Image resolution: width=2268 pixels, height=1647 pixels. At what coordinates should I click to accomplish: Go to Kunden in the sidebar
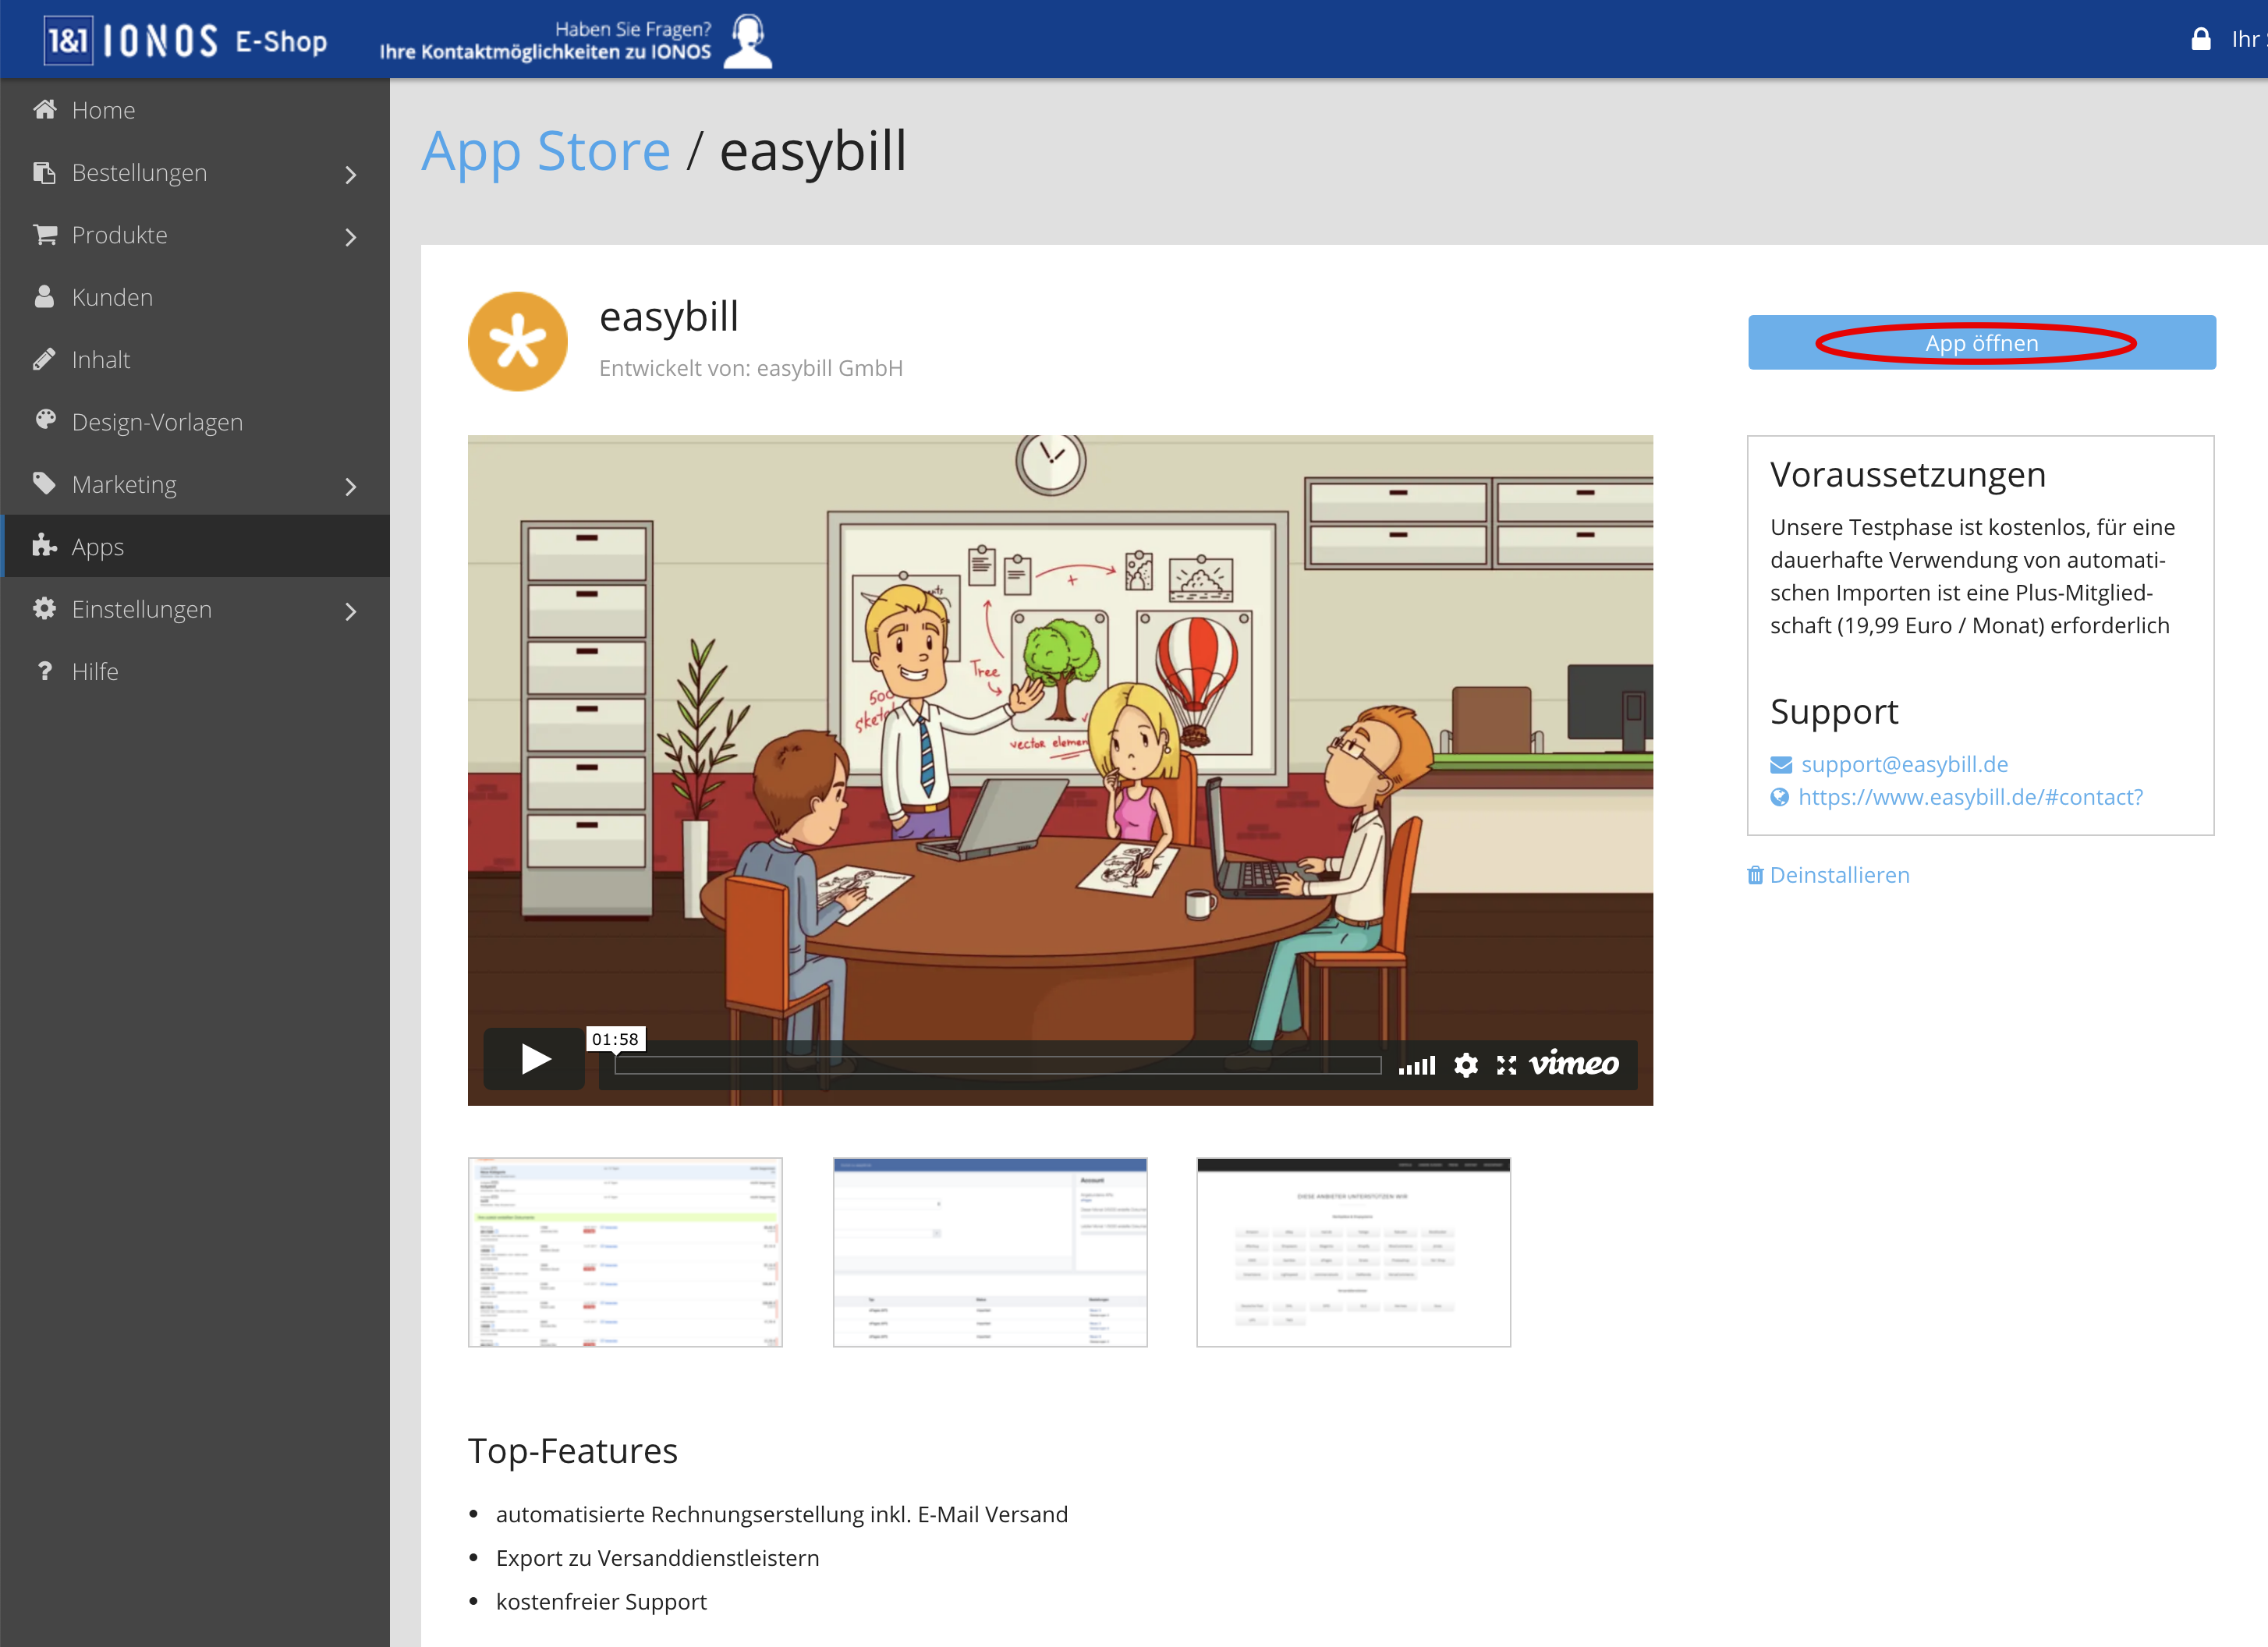tap(195, 297)
